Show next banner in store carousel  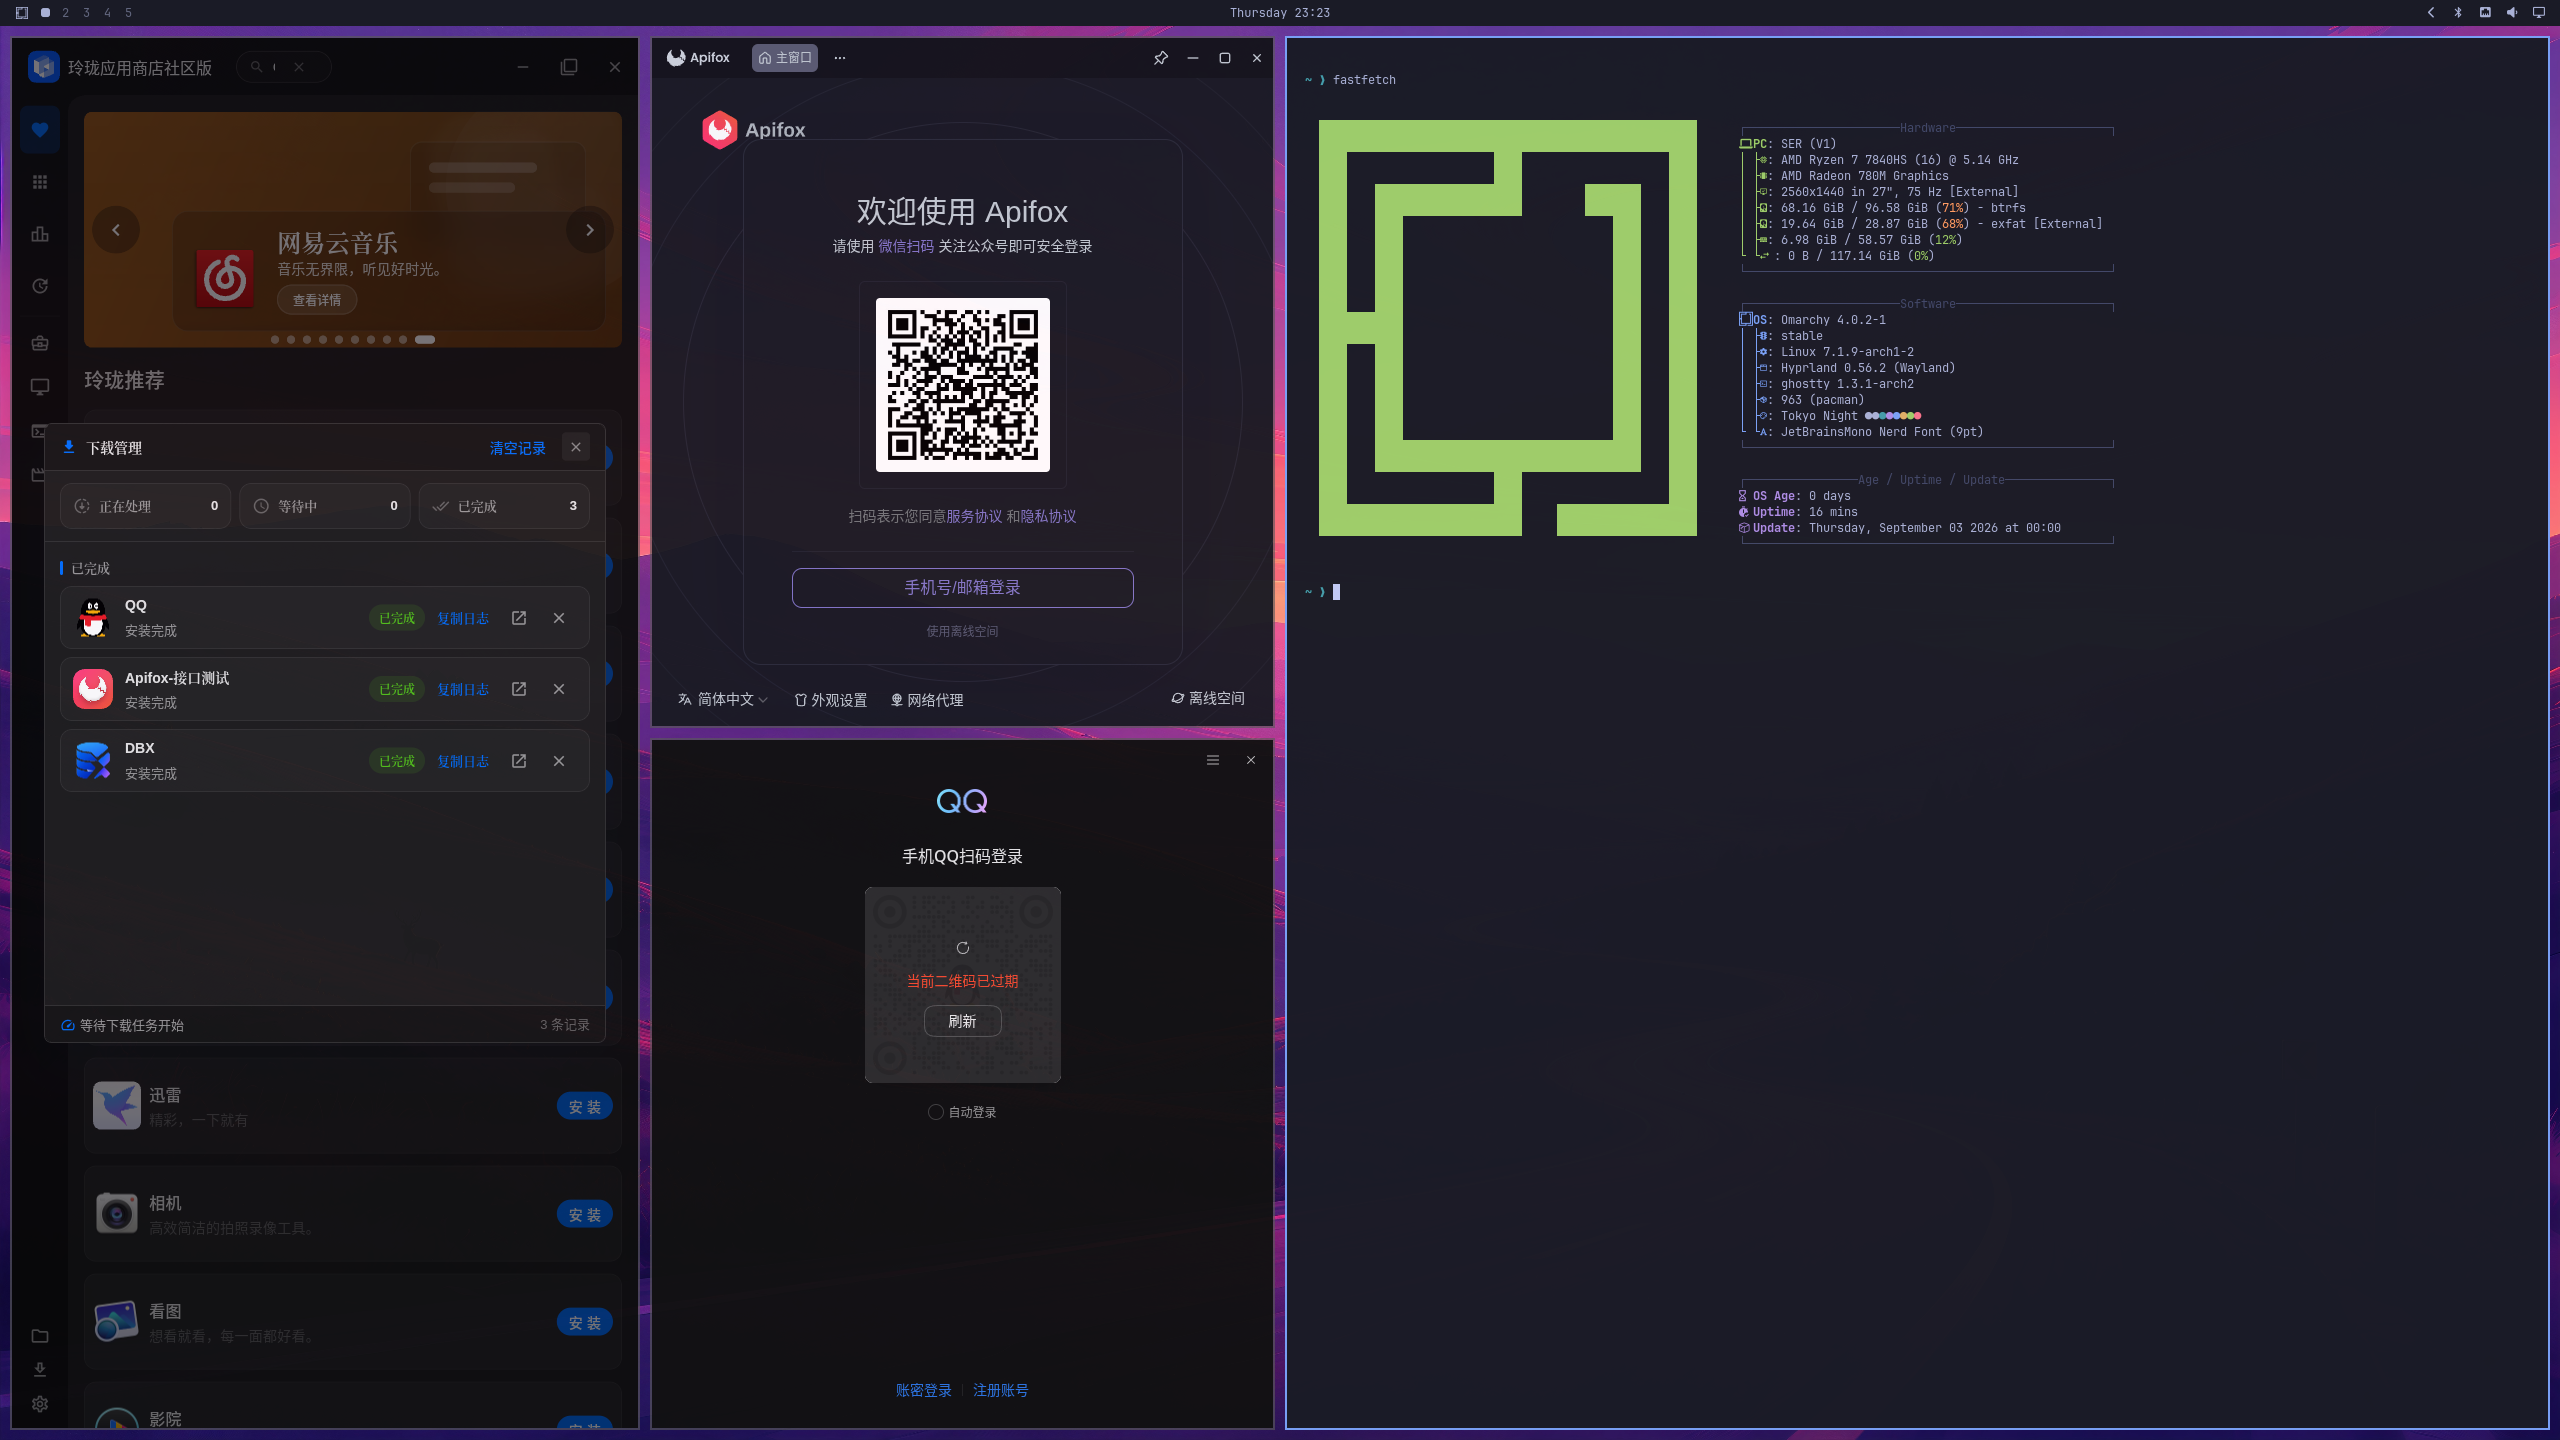(x=590, y=230)
